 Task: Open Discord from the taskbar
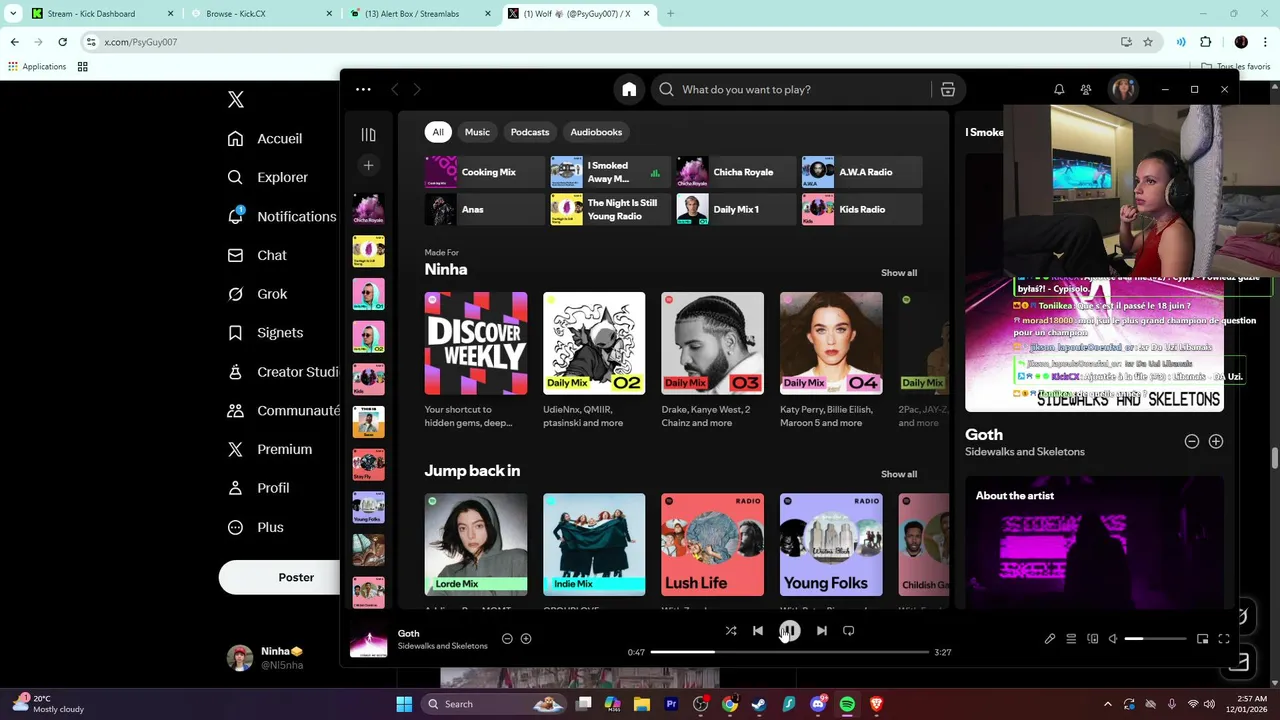coord(818,704)
